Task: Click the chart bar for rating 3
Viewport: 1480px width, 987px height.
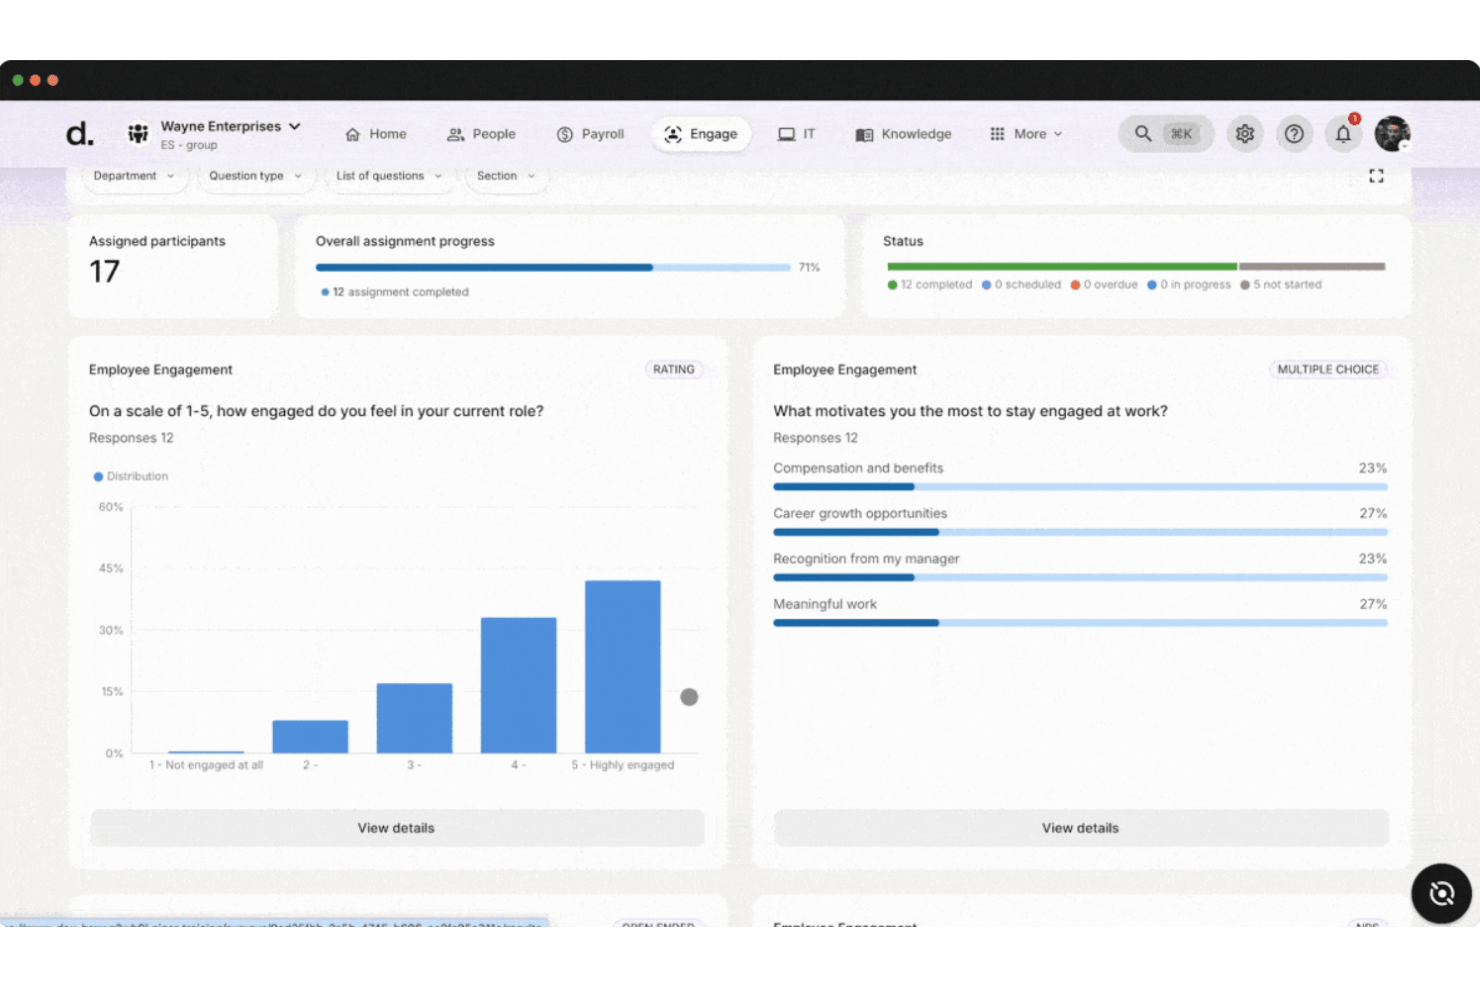Action: pos(414,718)
